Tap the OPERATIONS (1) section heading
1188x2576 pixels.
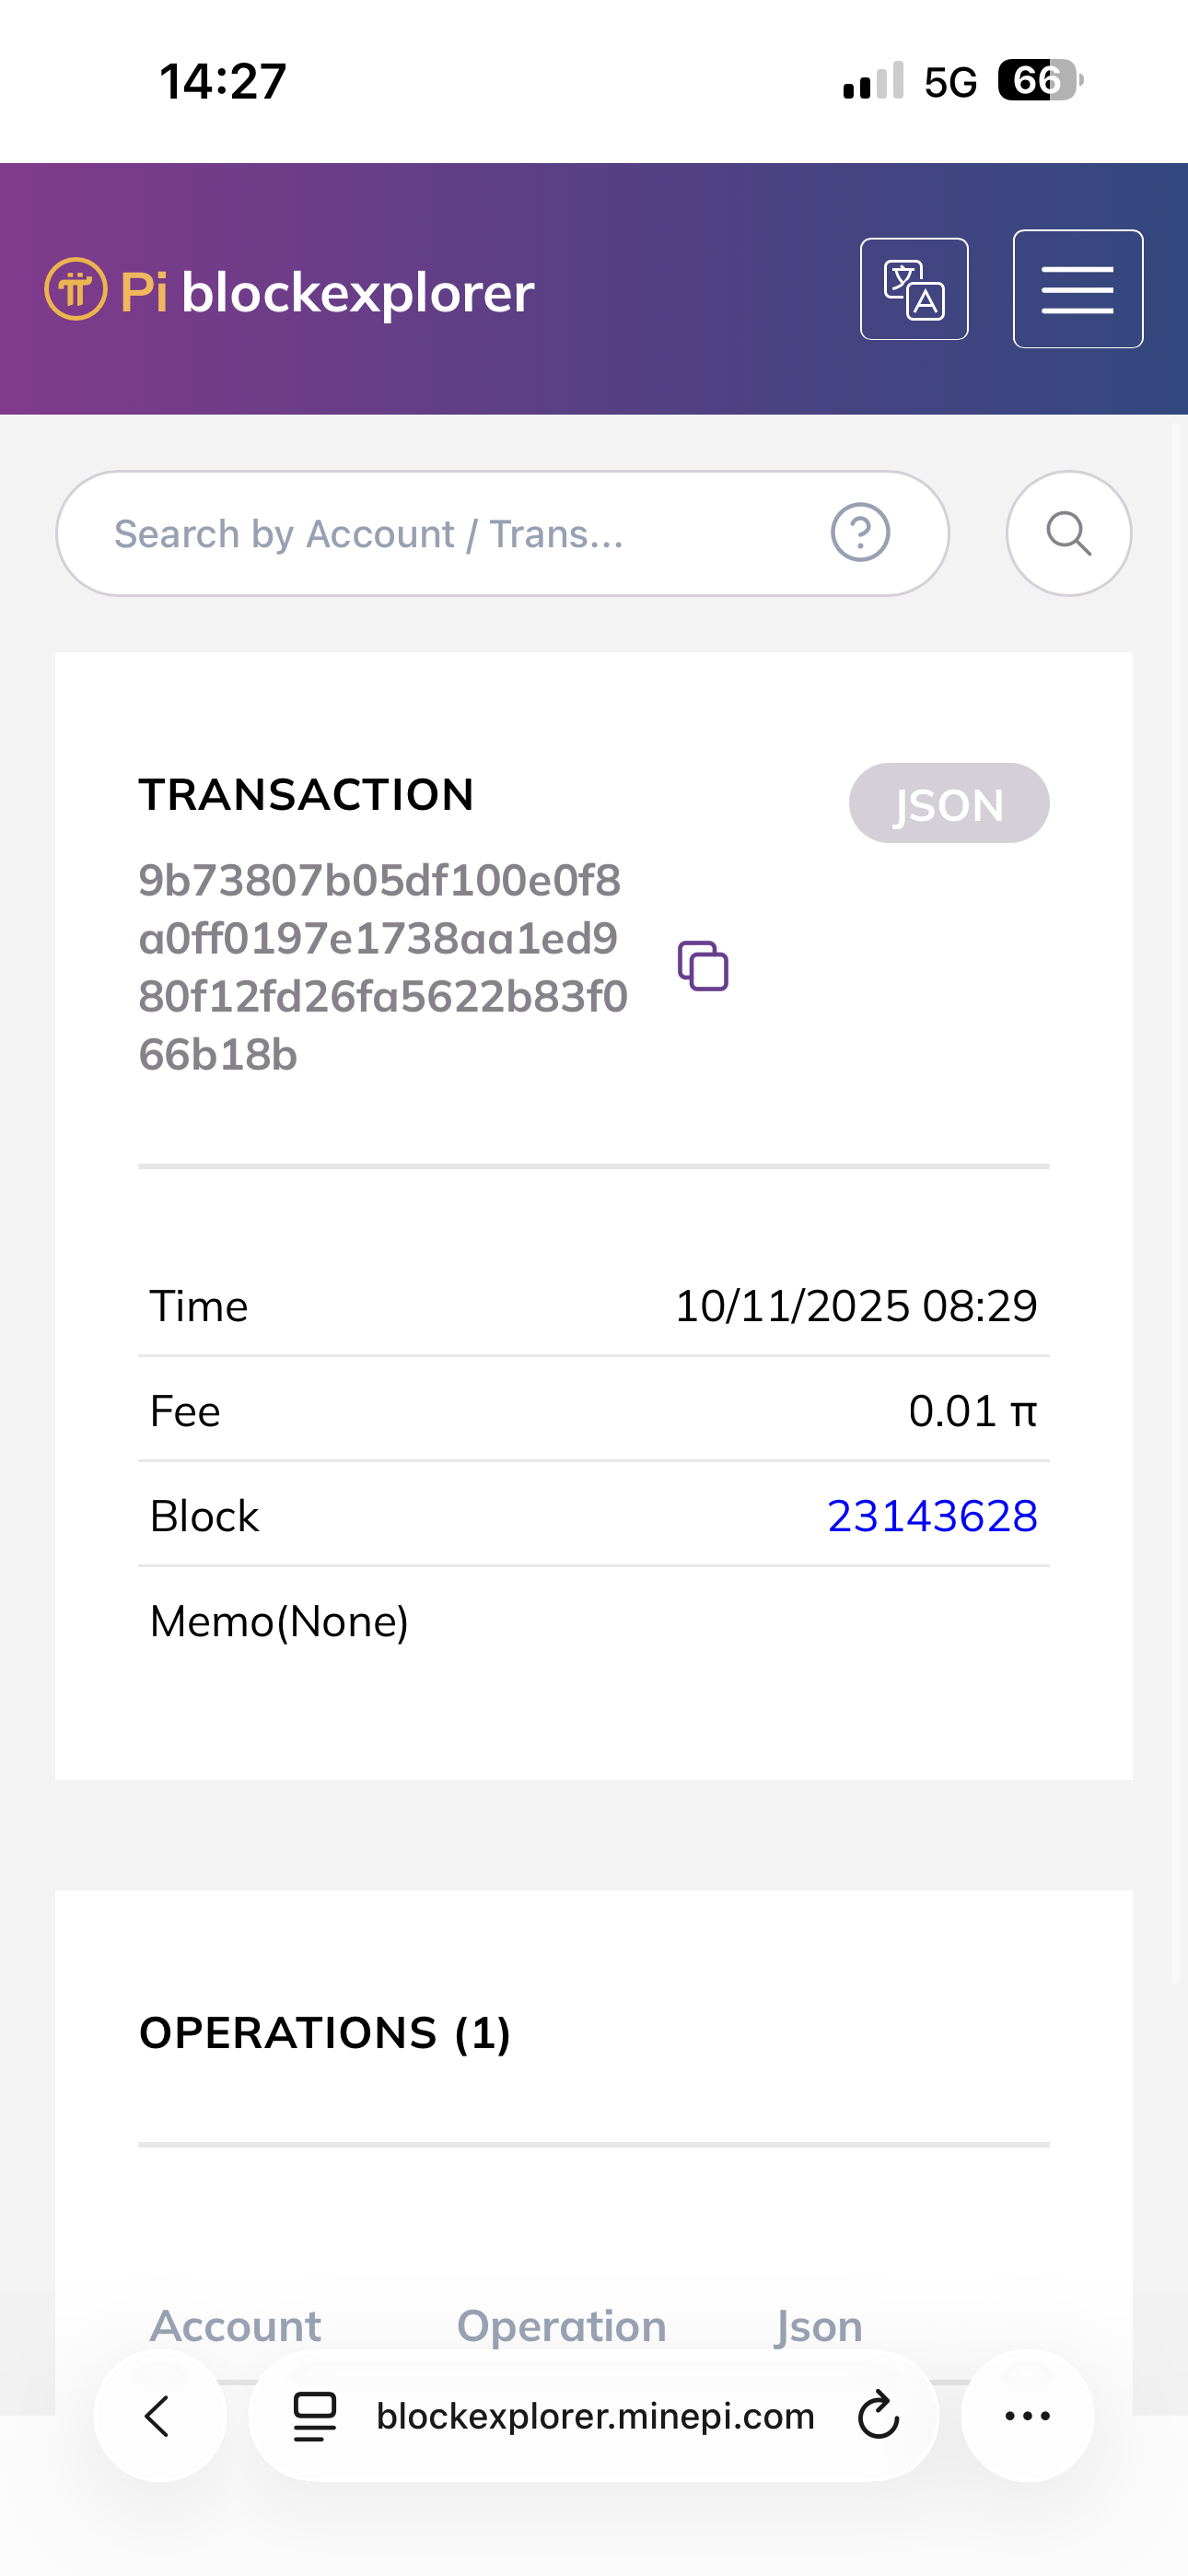click(325, 2033)
